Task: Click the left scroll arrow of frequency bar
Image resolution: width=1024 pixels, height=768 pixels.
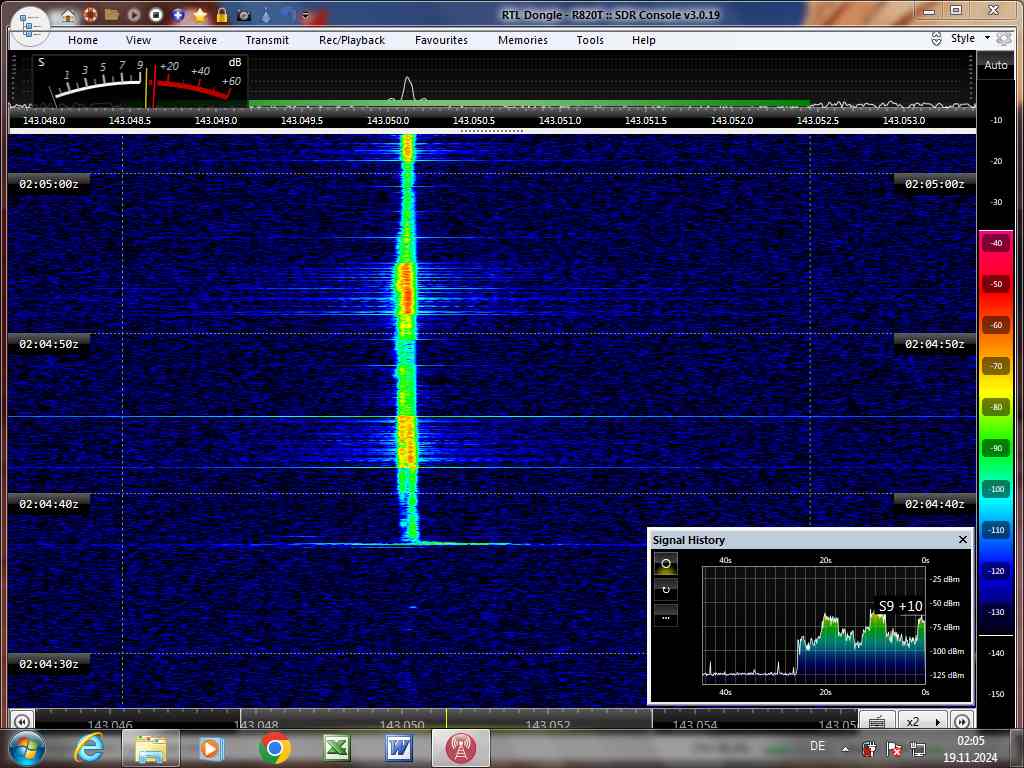Action: tap(22, 722)
